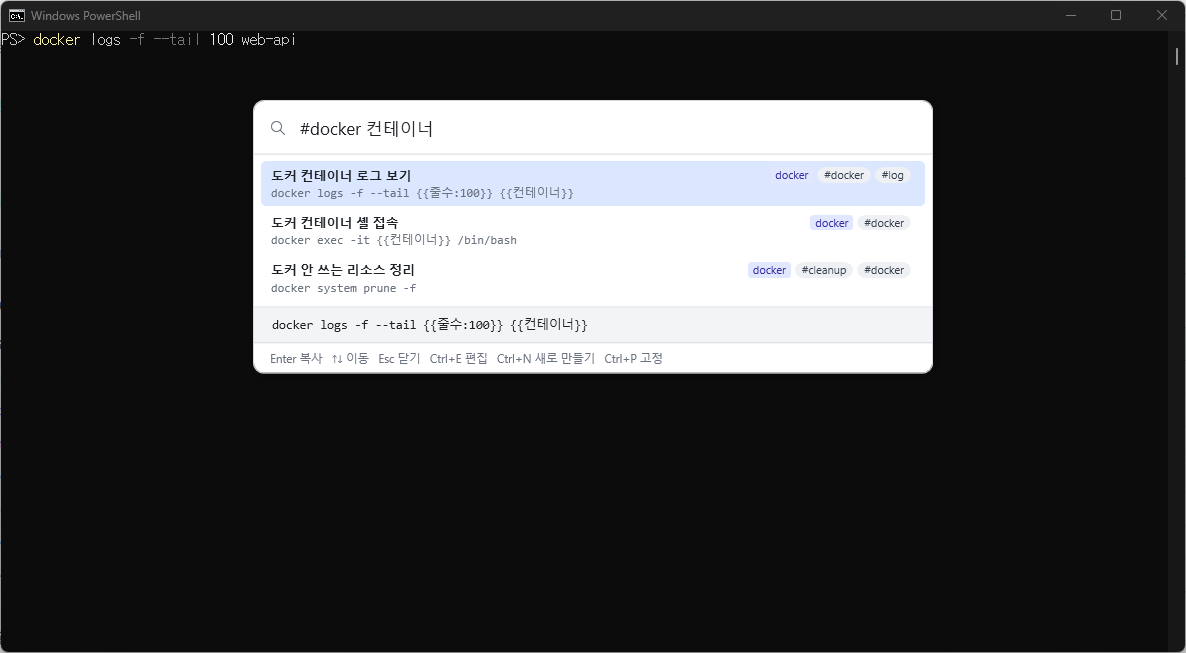Click 'docker system prune -f' command text
This screenshot has width=1186, height=653.
(x=343, y=288)
